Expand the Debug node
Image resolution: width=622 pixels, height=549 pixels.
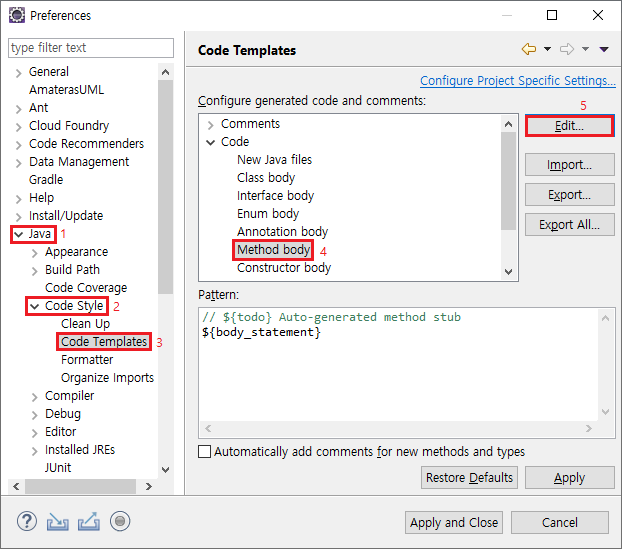[x=35, y=415]
